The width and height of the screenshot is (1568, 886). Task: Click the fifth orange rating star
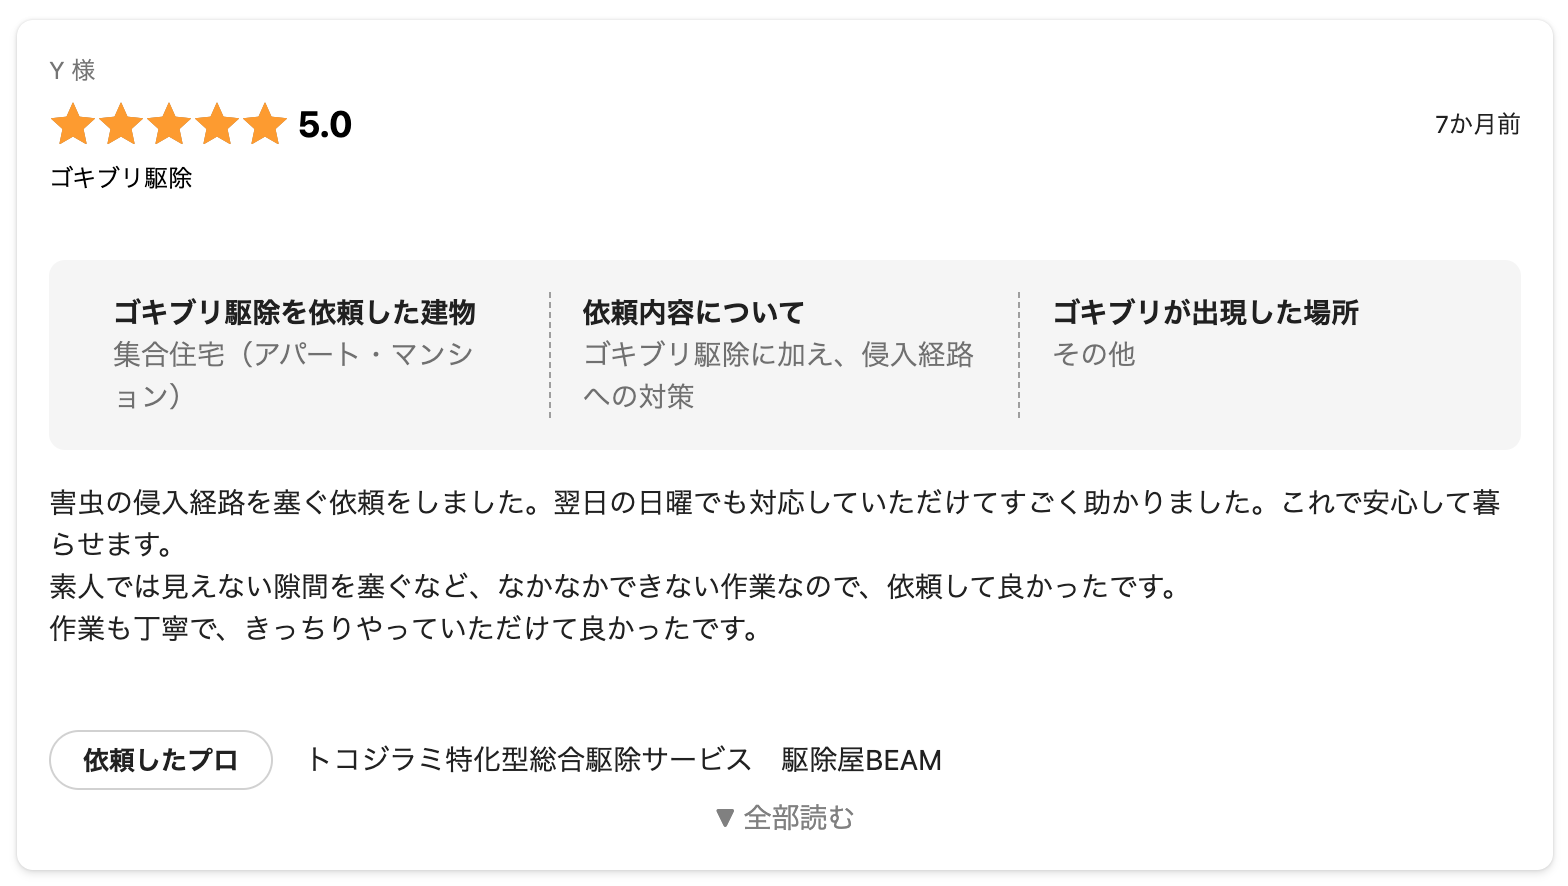pos(265,125)
